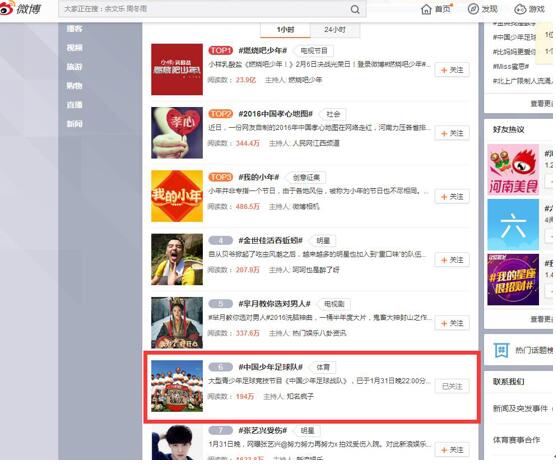Click the 电视剧 category tag
Image resolution: width=556 pixels, height=464 pixels.
pyautogui.click(x=334, y=304)
